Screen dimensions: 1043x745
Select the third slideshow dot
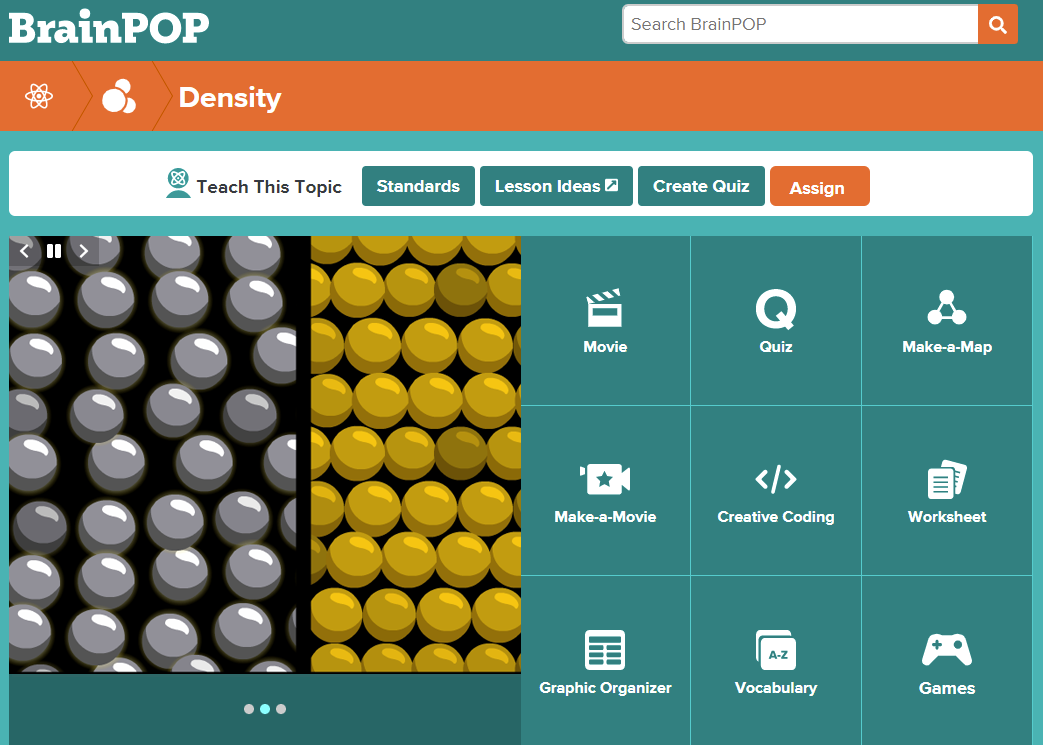pyautogui.click(x=281, y=709)
